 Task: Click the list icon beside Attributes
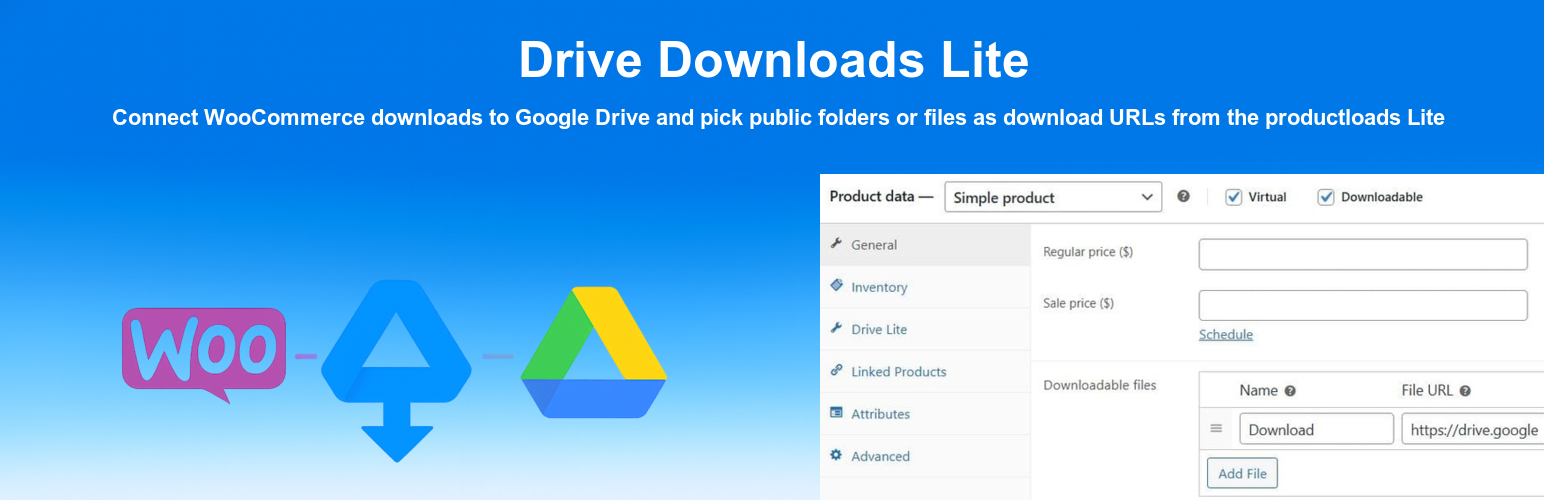point(836,412)
